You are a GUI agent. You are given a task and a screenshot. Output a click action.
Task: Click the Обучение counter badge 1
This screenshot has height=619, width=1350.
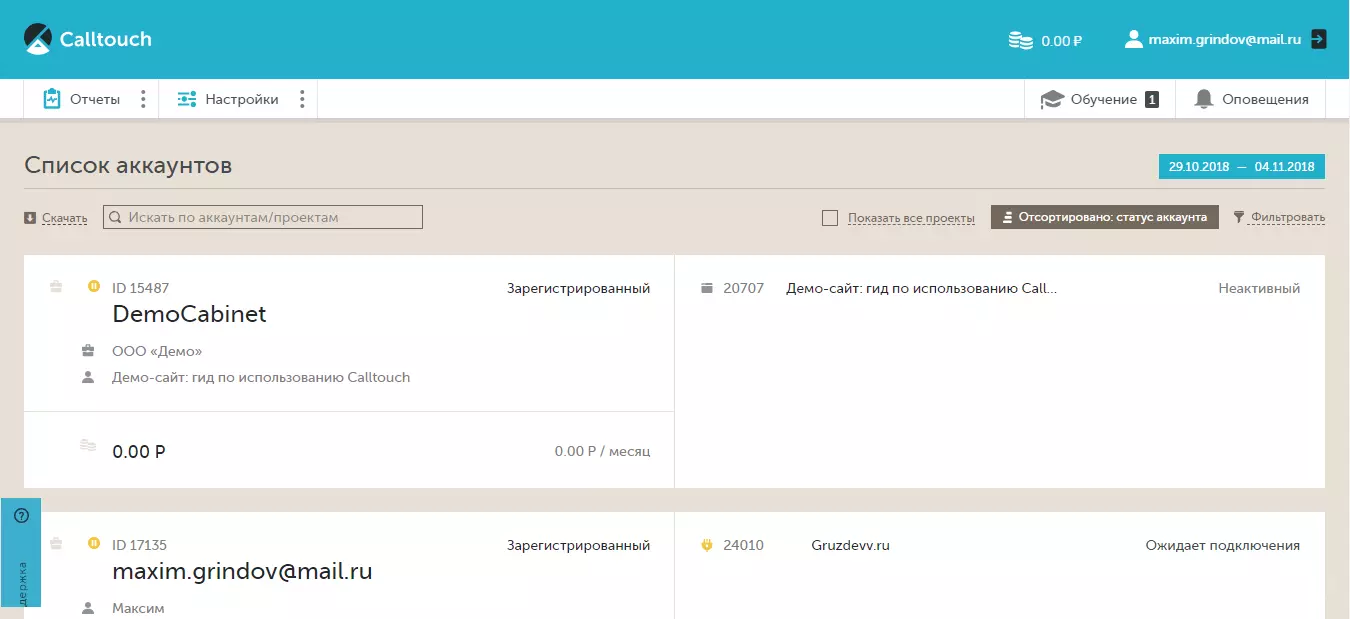pyautogui.click(x=1152, y=99)
